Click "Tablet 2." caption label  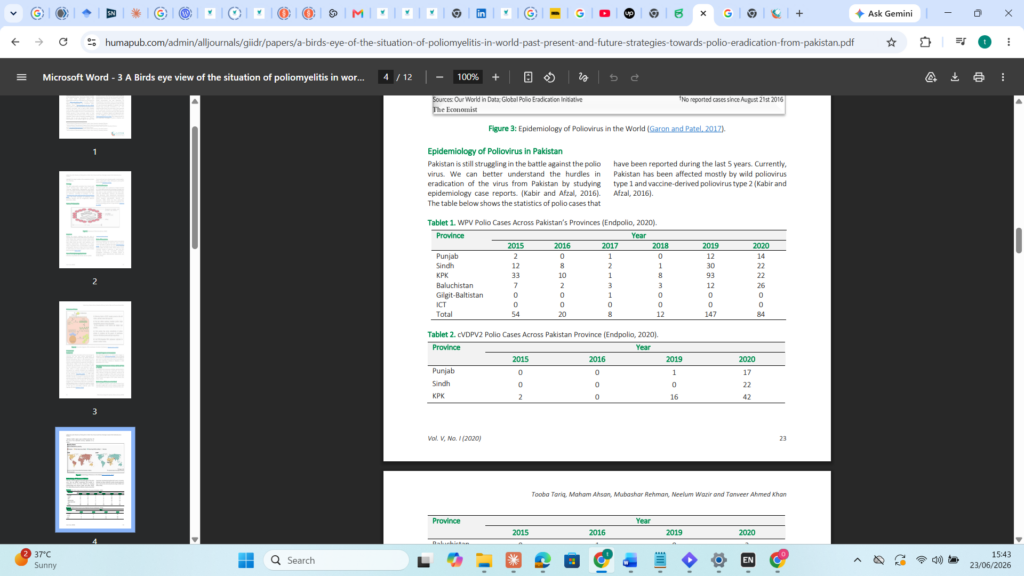coord(441,334)
